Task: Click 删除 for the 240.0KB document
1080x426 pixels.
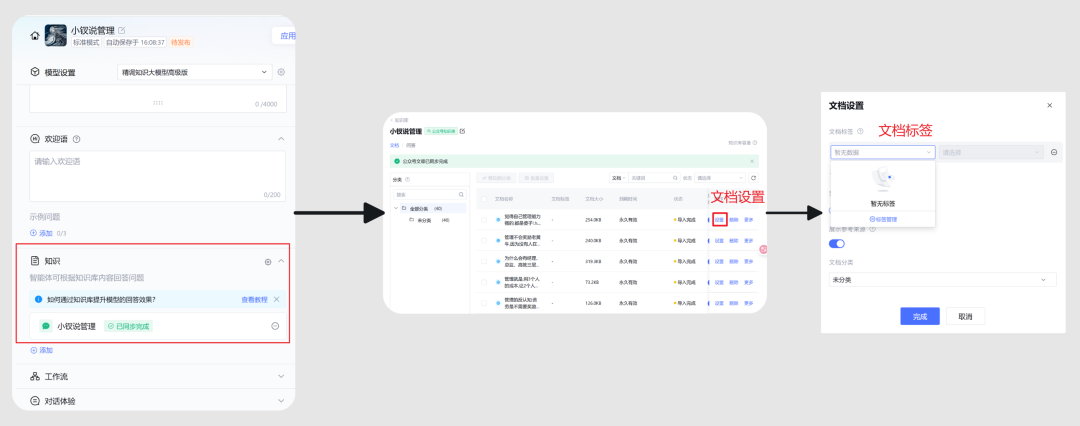Action: click(x=734, y=241)
